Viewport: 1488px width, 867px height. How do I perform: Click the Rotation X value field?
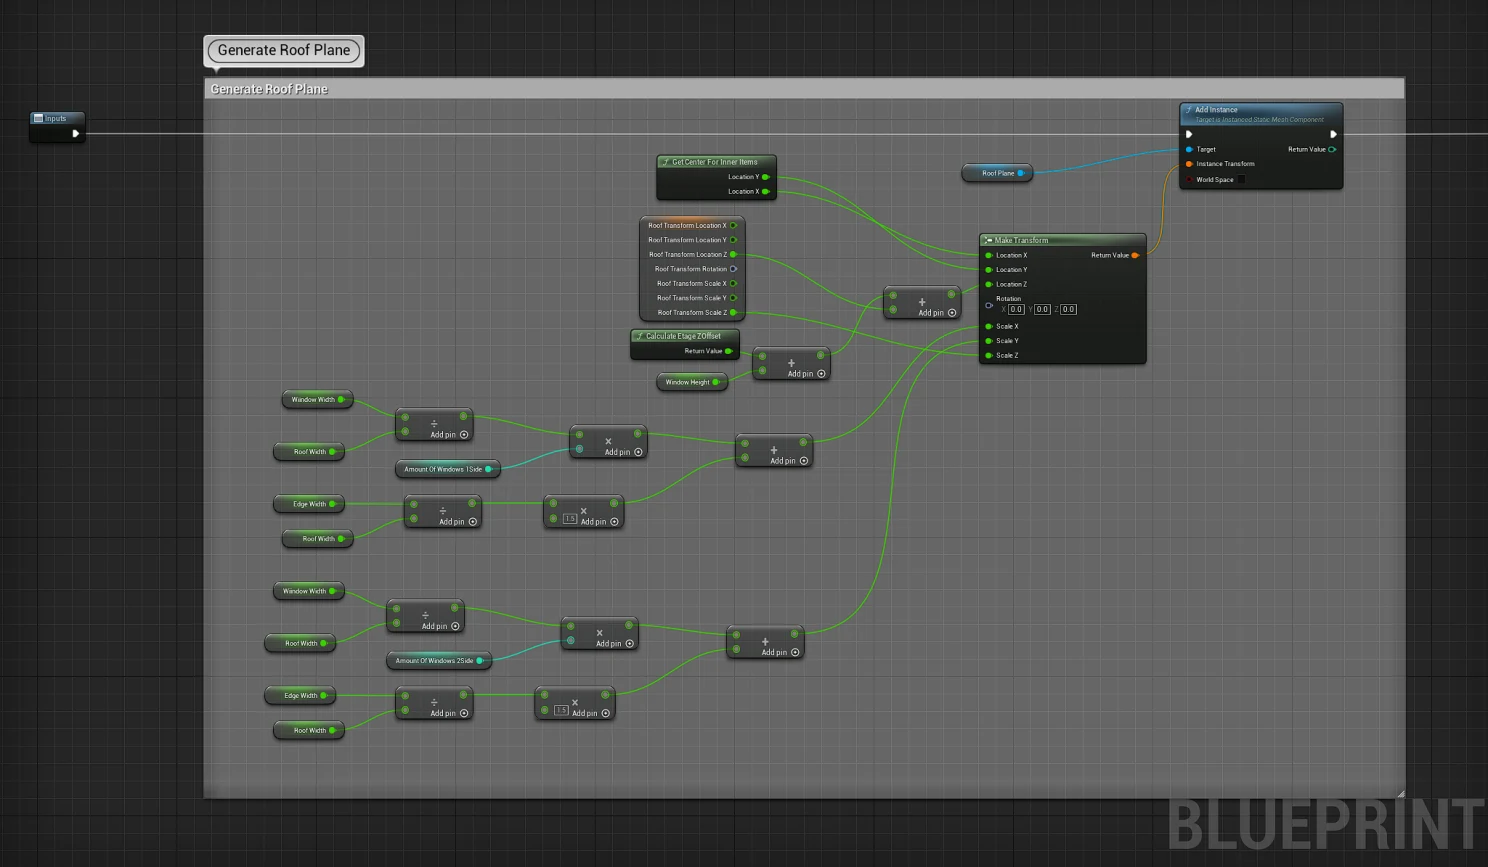pos(1016,310)
